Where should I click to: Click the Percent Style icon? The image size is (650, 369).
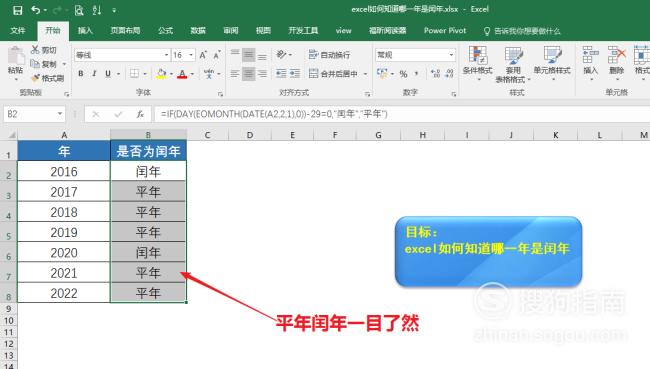tap(403, 74)
